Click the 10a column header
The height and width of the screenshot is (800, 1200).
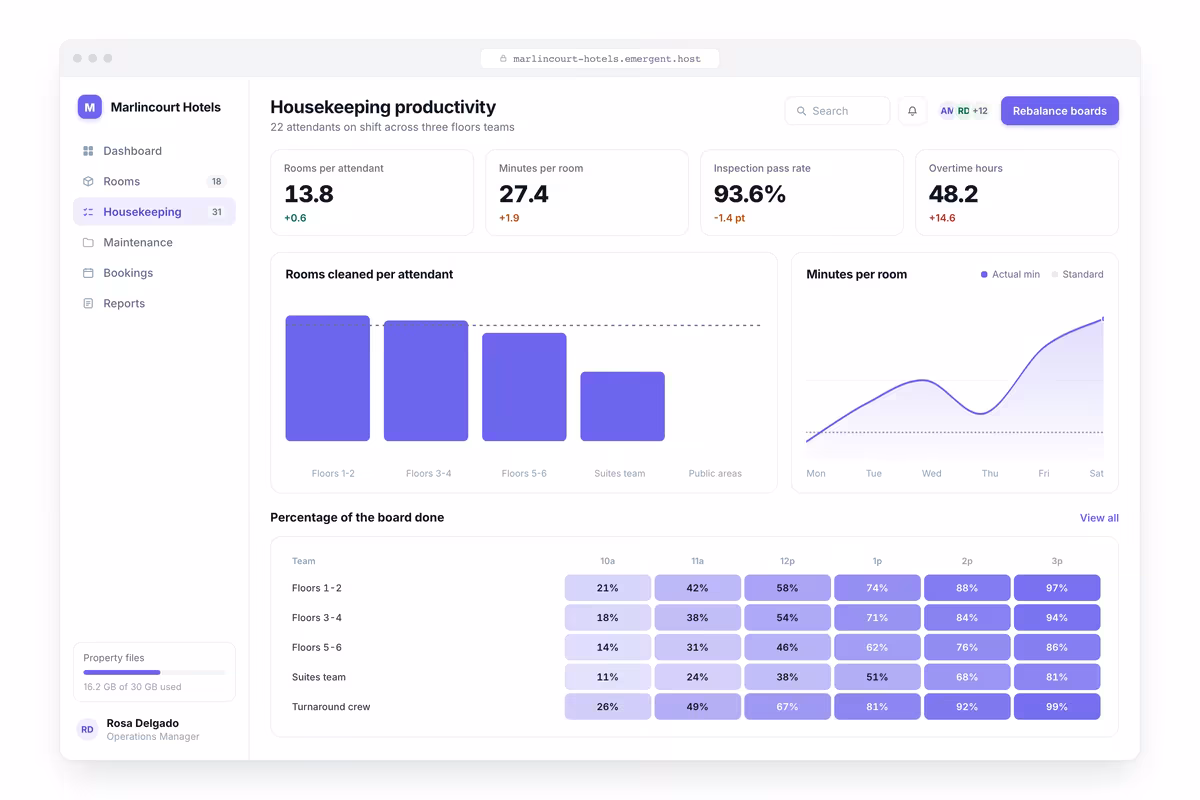(x=607, y=561)
